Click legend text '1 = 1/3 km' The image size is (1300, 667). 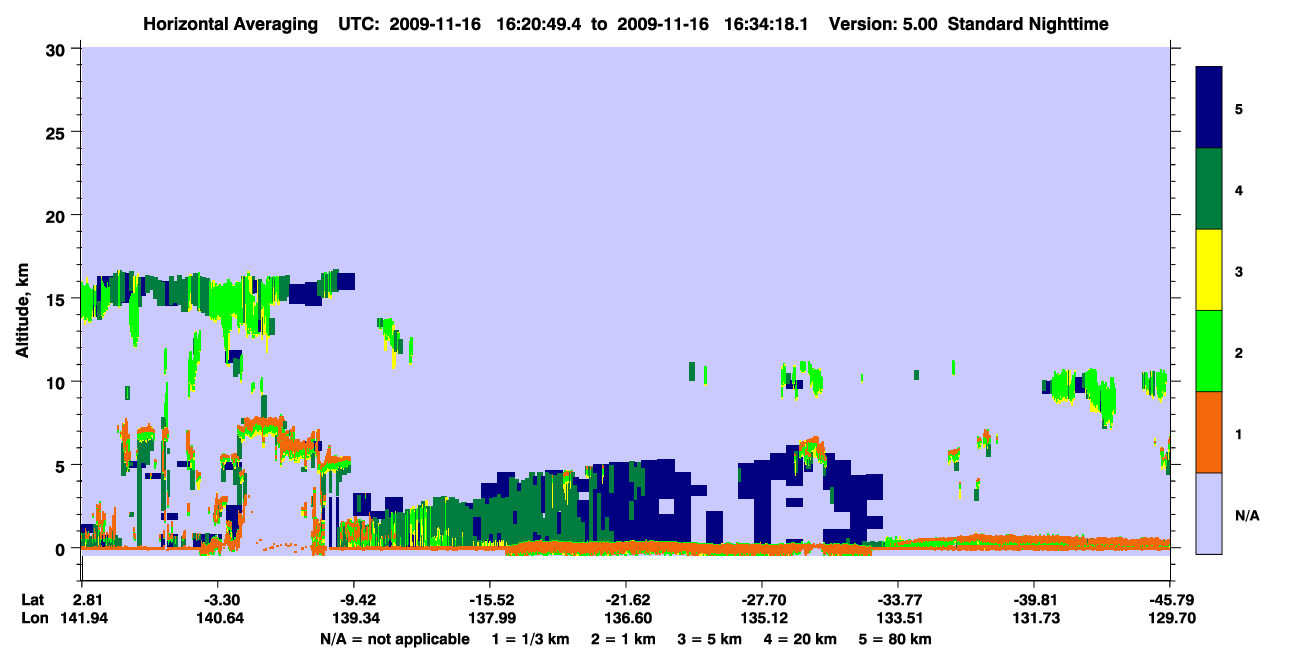click(x=529, y=639)
